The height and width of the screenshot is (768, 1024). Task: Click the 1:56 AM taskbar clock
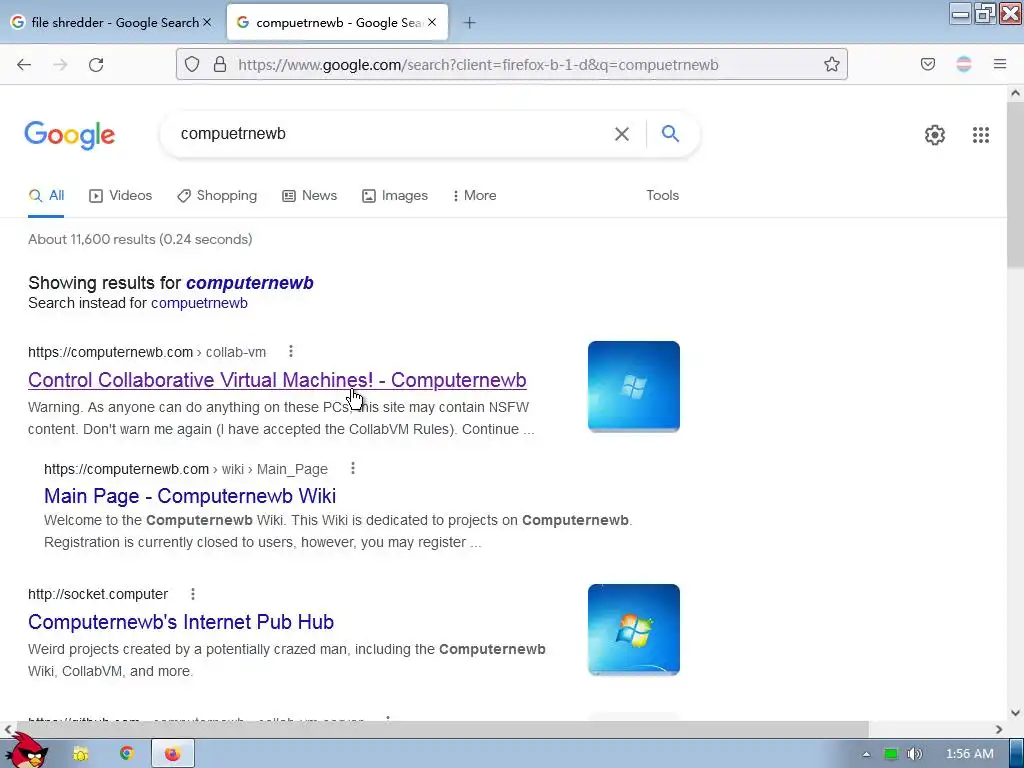969,754
